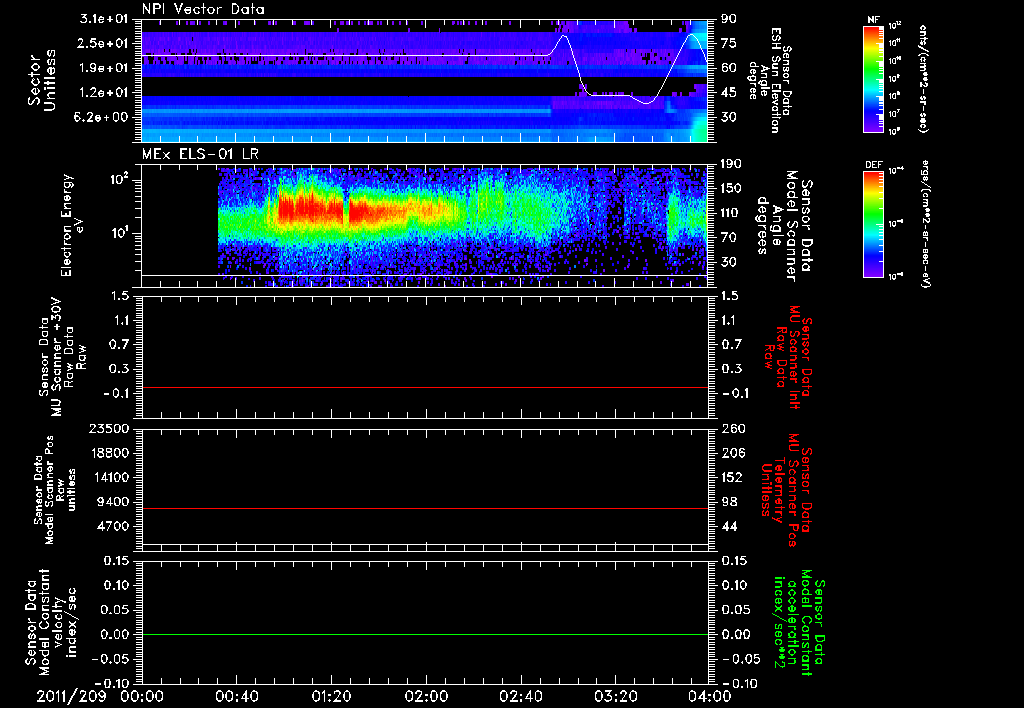
Task: Click the green 'Model Constant acceleration' label
Action: (x=799, y=622)
